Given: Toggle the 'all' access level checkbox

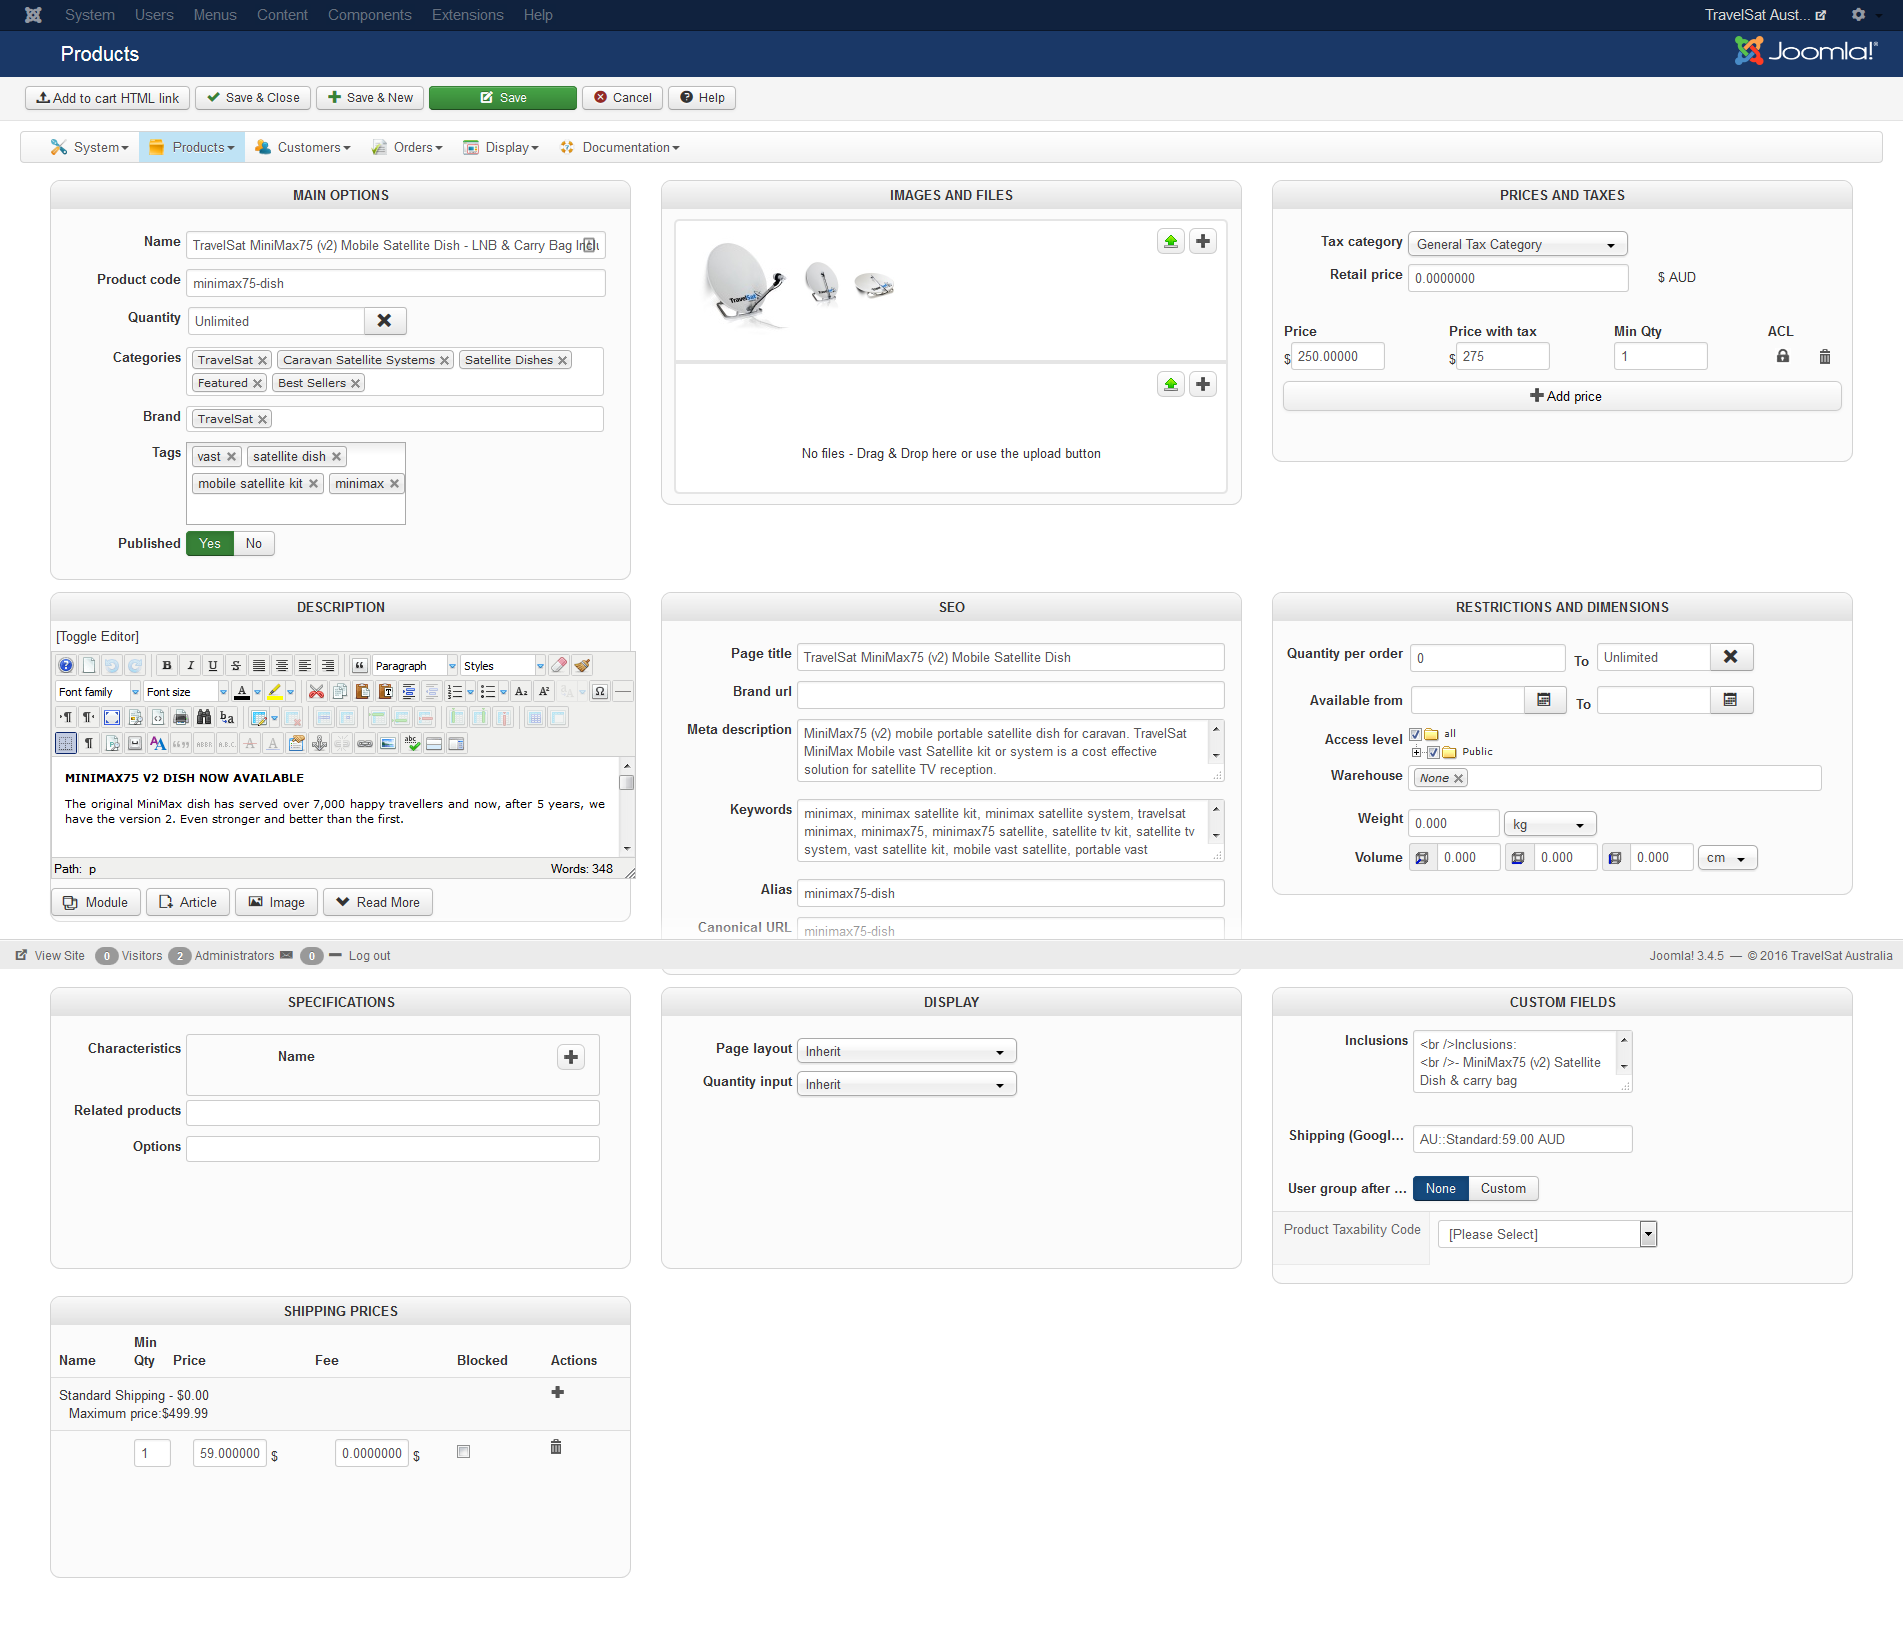Looking at the screenshot, I should tap(1415, 735).
